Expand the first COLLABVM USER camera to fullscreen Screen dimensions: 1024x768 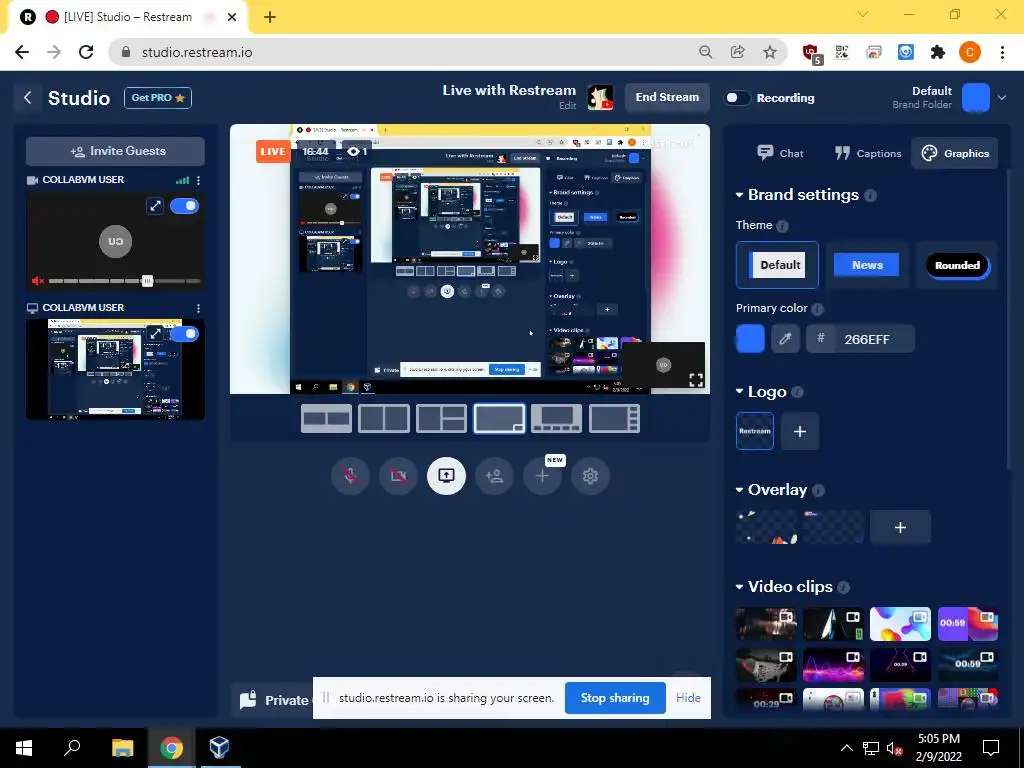[155, 206]
